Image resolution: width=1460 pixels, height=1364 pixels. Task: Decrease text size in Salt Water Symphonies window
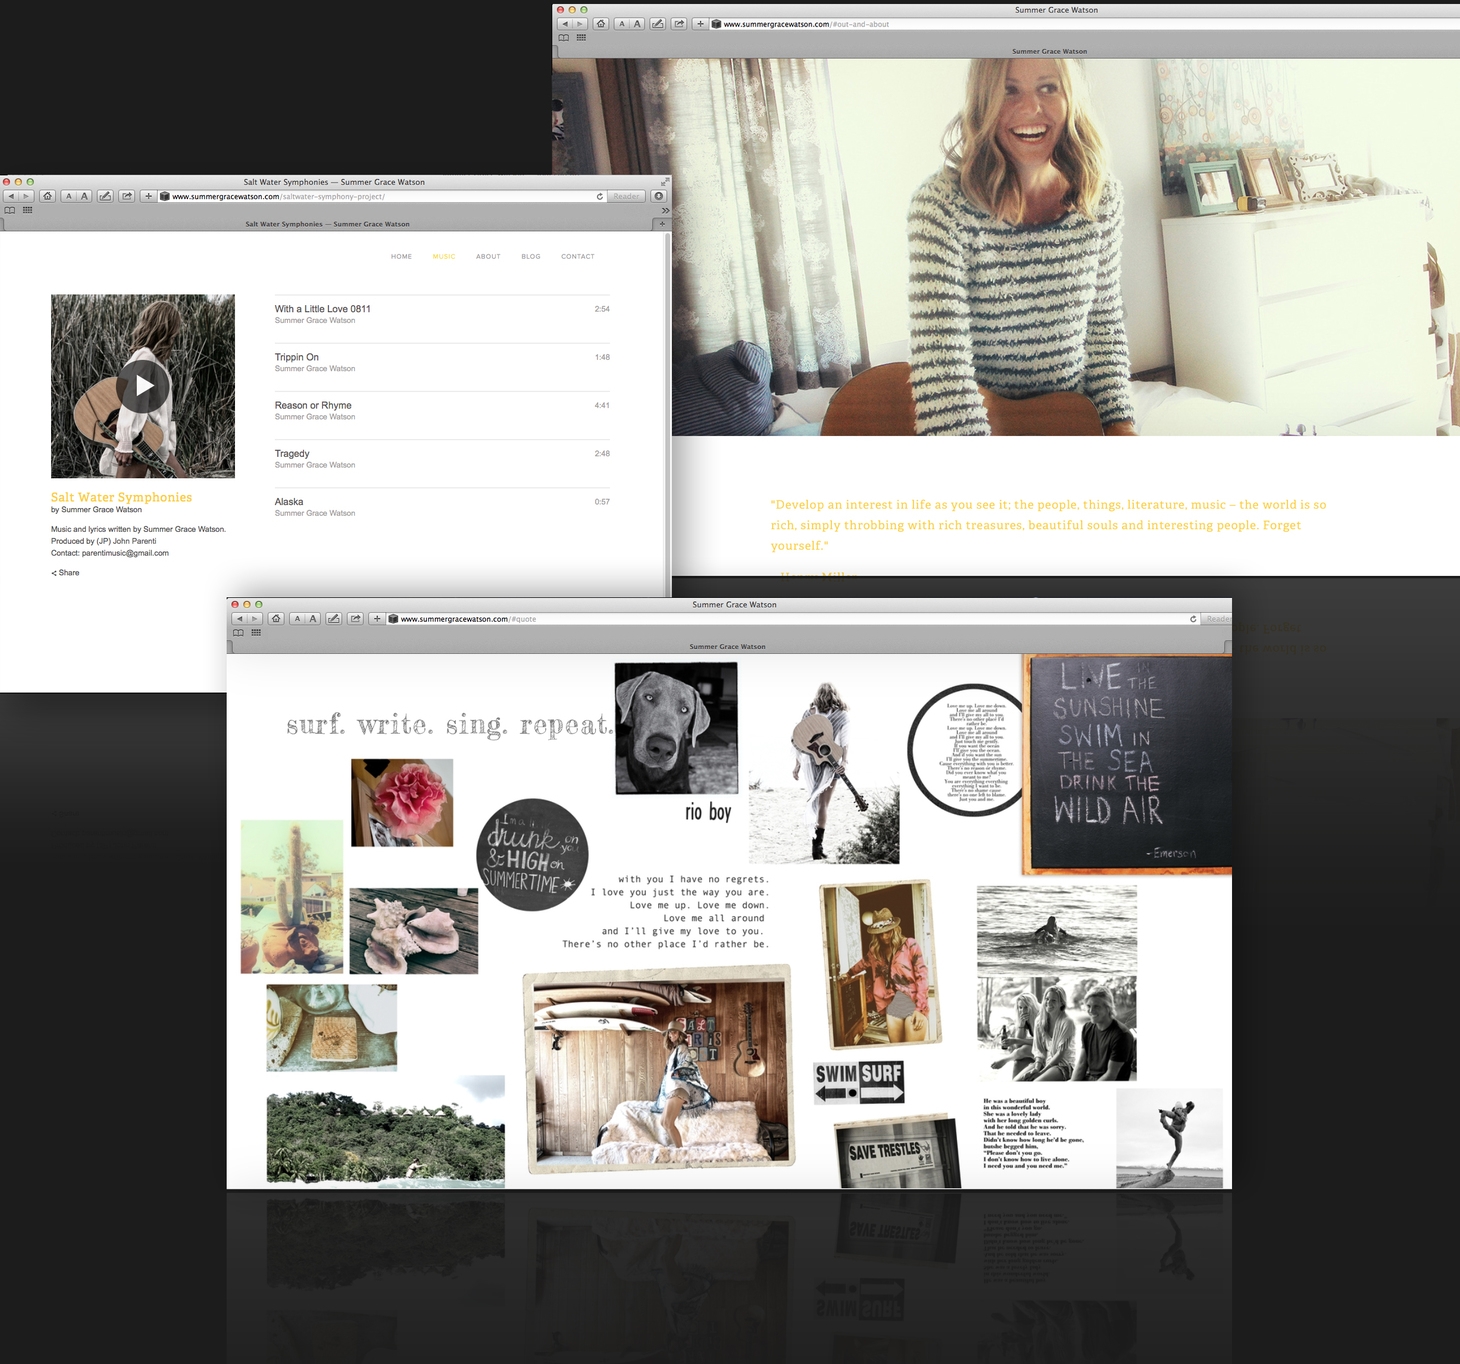[69, 196]
